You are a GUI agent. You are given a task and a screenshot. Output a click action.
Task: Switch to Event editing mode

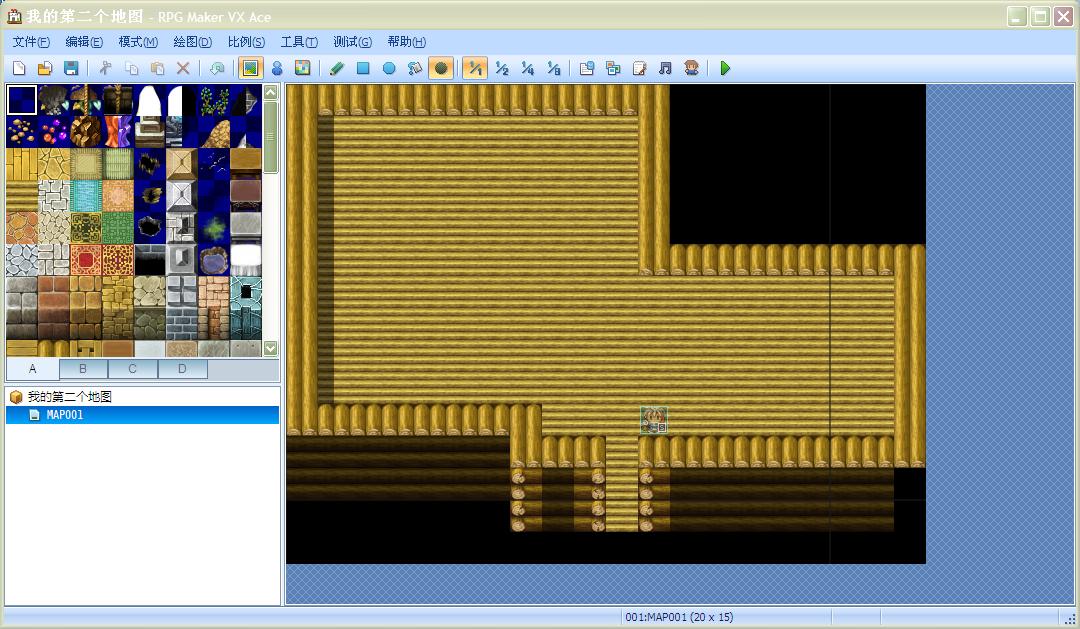click(277, 68)
